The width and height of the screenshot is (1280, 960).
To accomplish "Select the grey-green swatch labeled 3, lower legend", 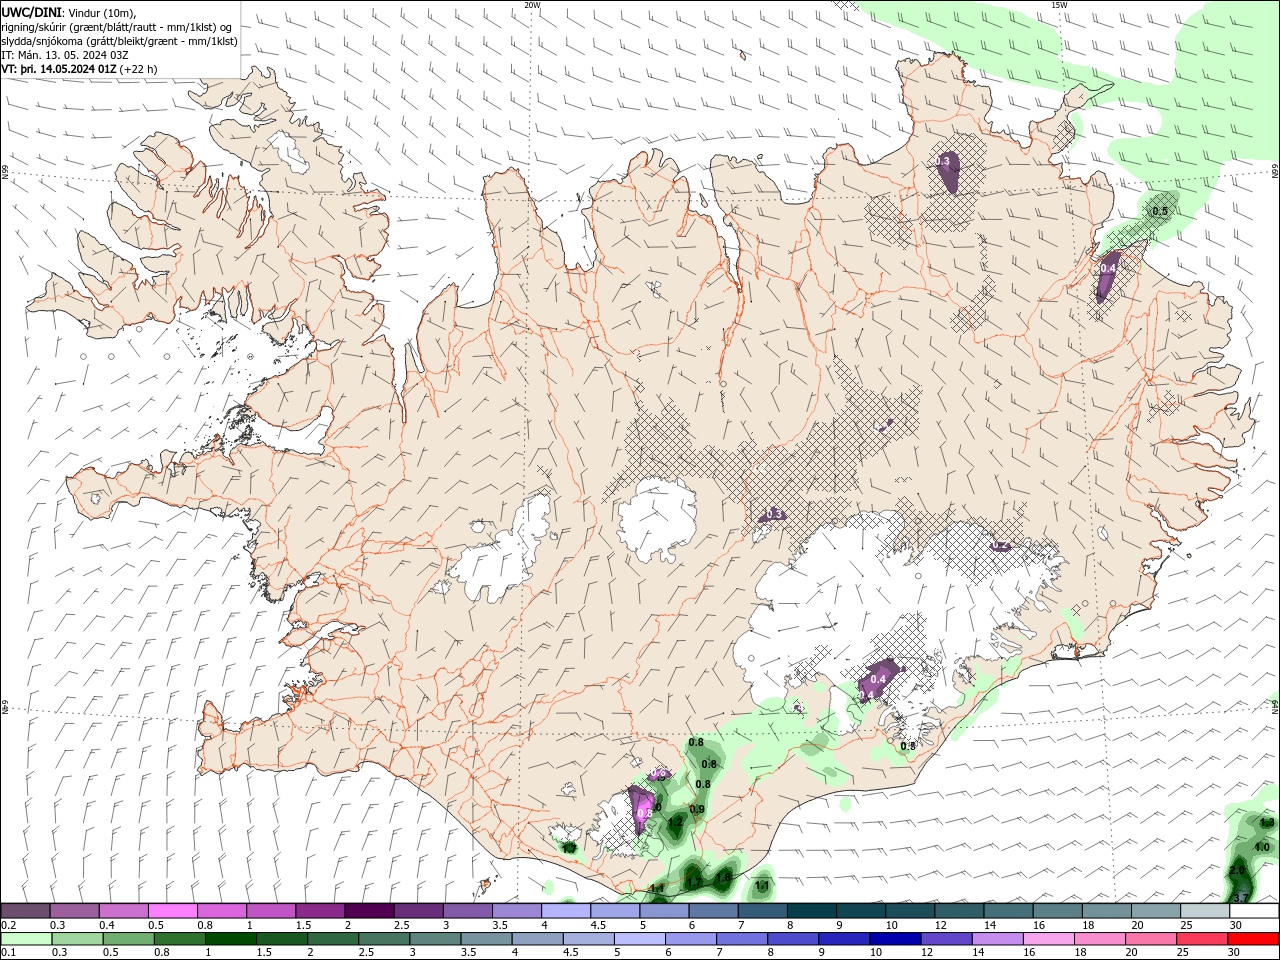I will point(436,939).
